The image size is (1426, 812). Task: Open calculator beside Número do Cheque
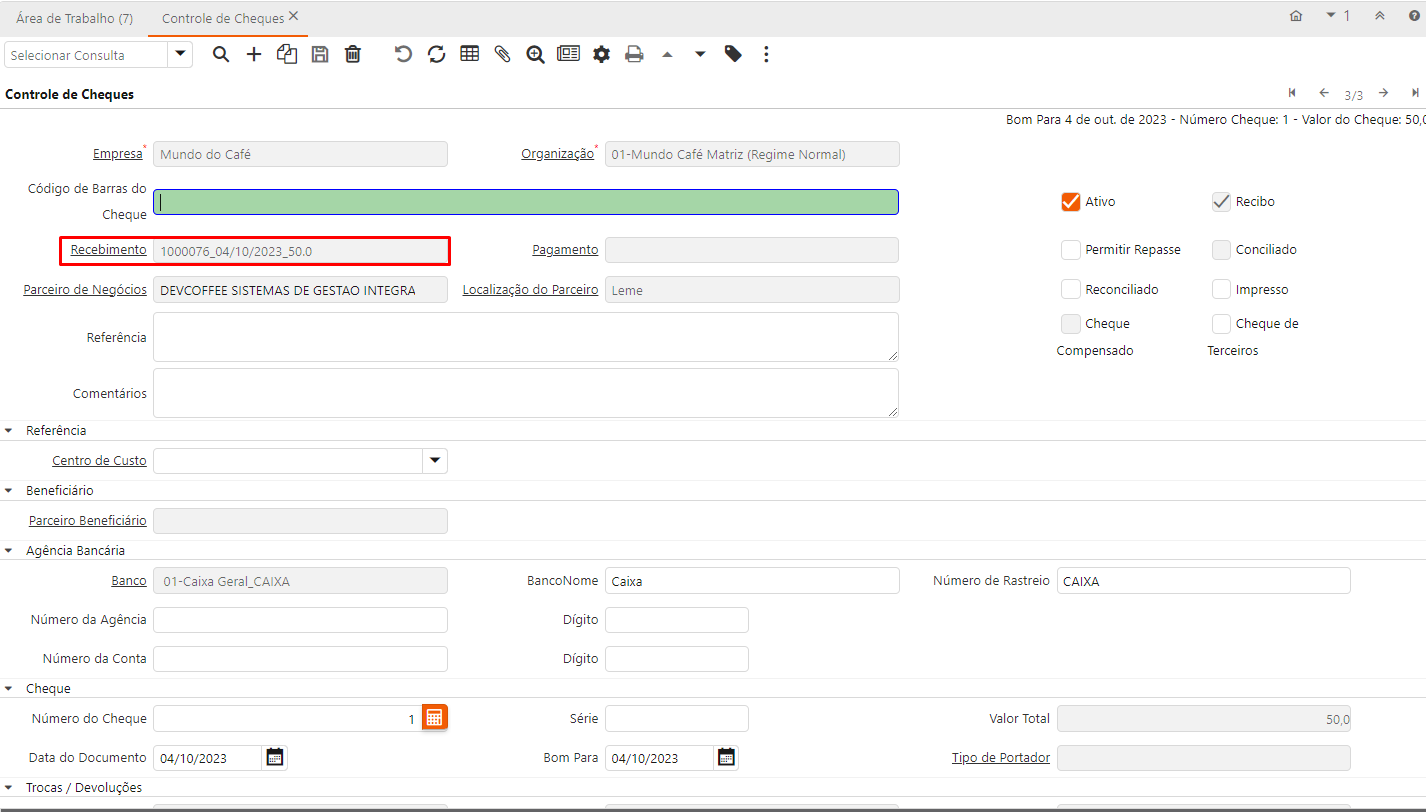point(434,718)
